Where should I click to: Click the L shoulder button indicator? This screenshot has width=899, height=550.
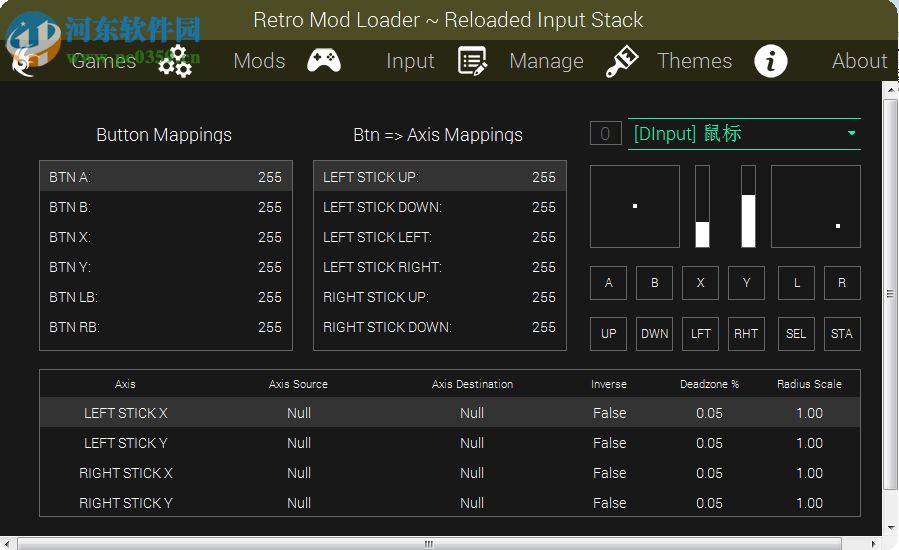(796, 283)
